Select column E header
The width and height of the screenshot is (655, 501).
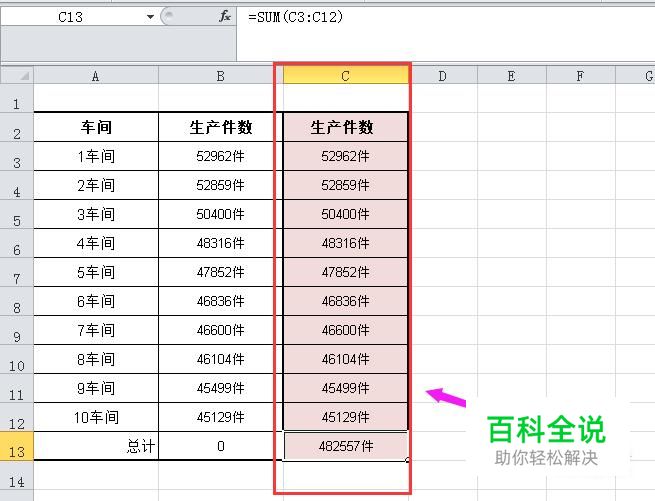click(x=511, y=76)
